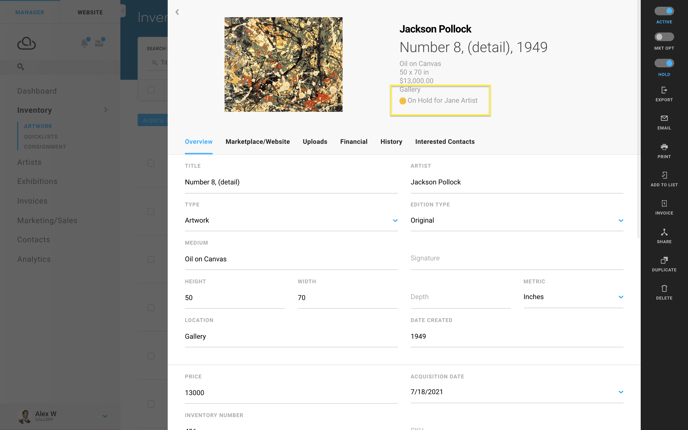Open Analytics in the sidebar
The image size is (688, 430).
click(x=34, y=259)
